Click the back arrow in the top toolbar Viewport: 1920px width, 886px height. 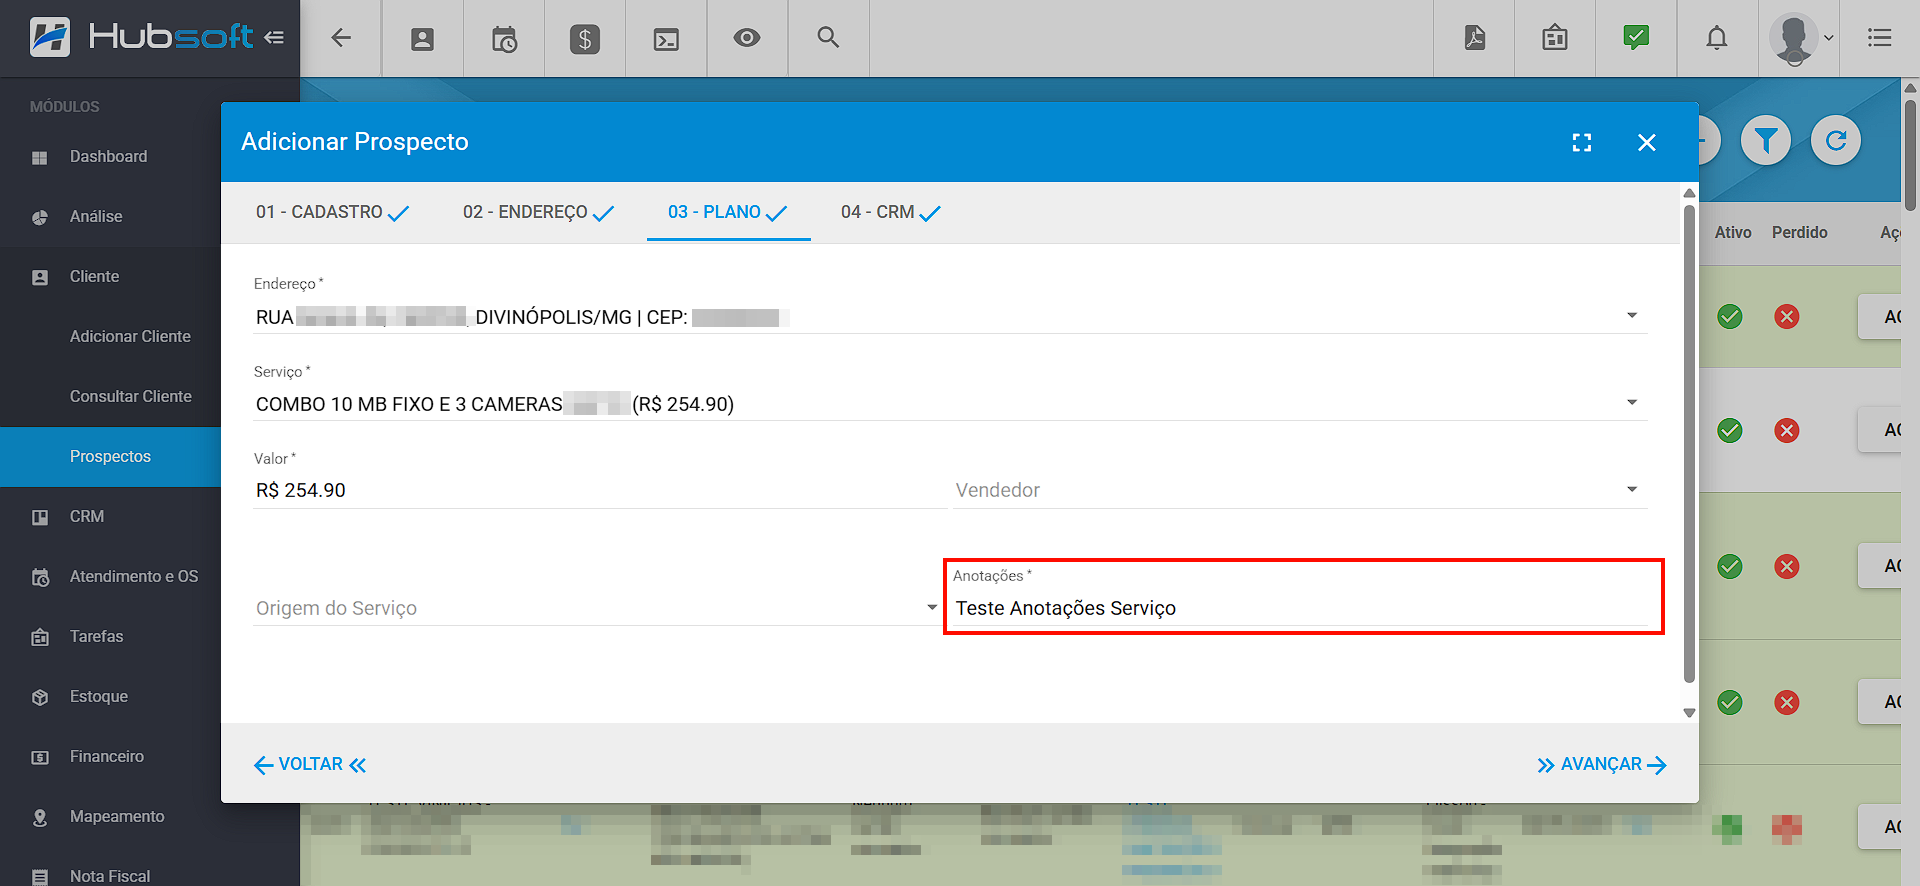[341, 38]
